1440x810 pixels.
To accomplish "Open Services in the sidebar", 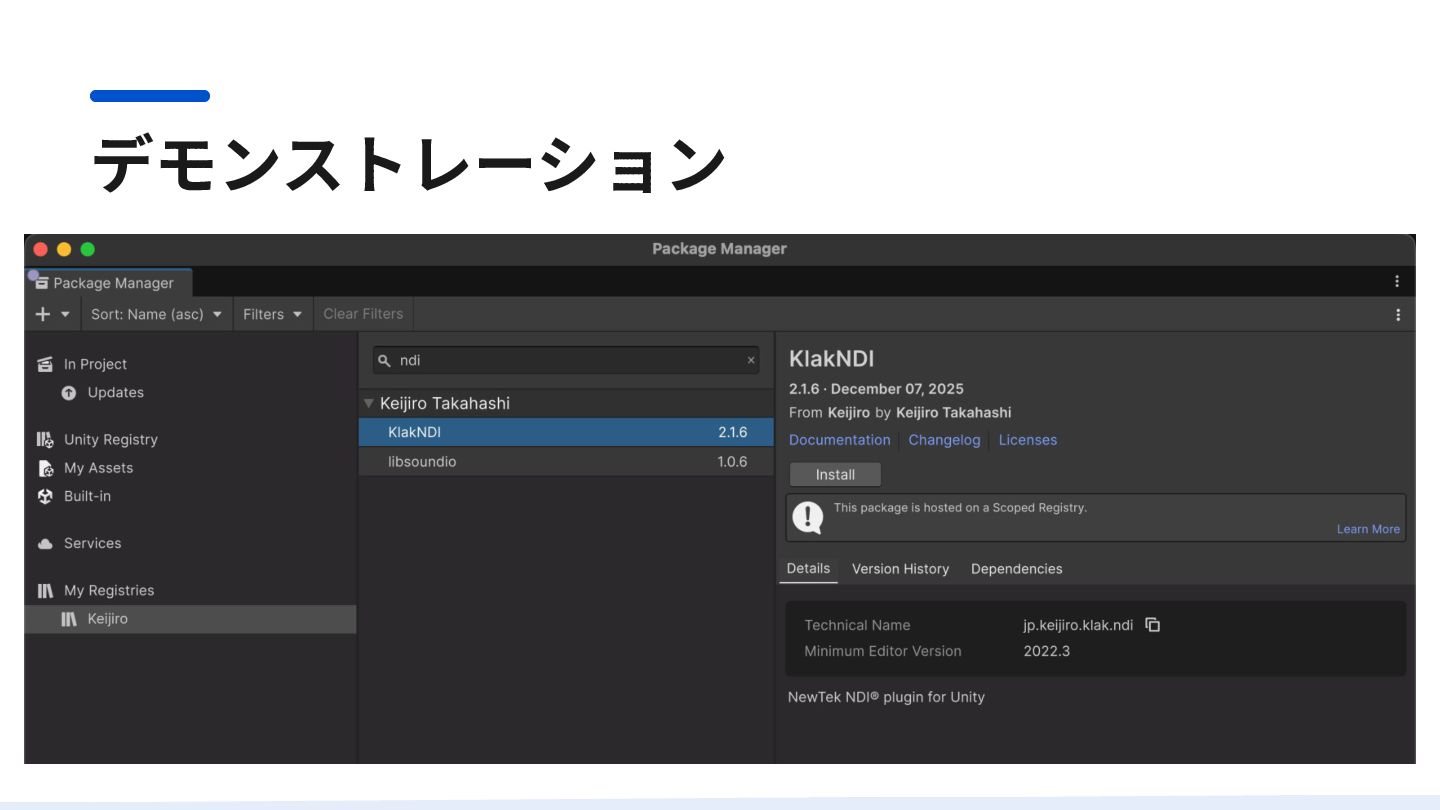I will pyautogui.click(x=92, y=543).
